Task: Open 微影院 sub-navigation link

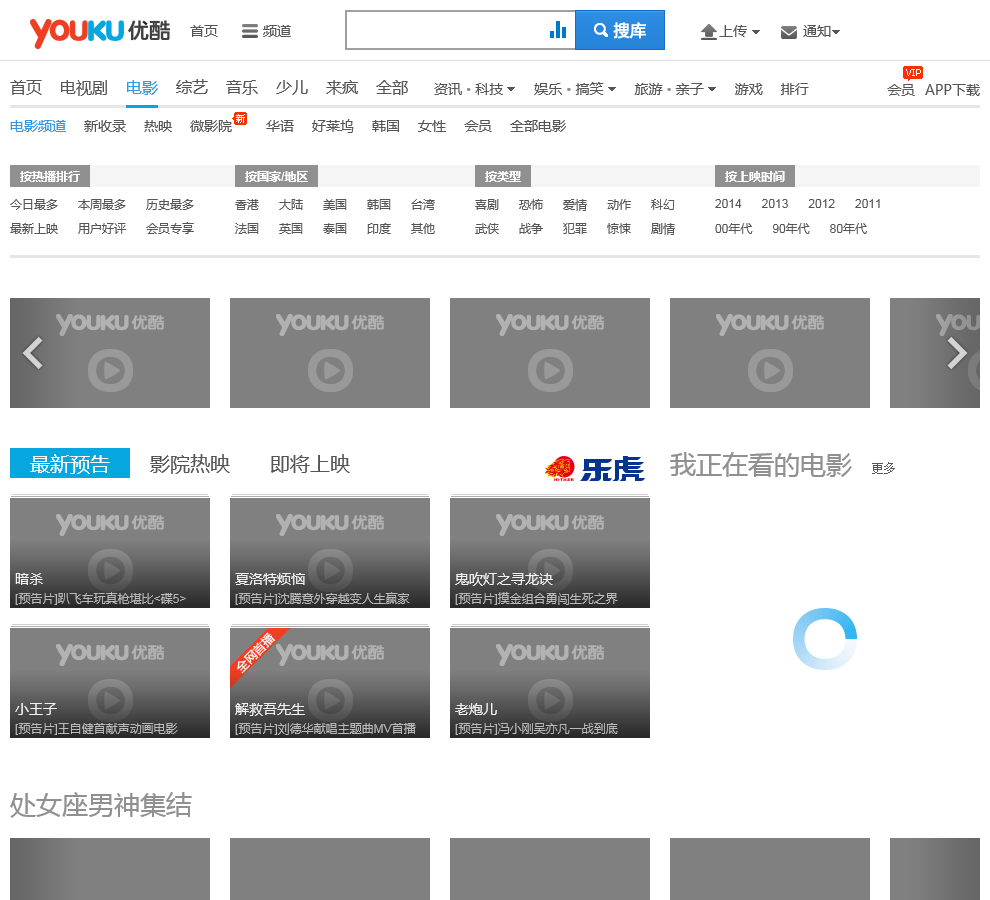Action: [211, 126]
